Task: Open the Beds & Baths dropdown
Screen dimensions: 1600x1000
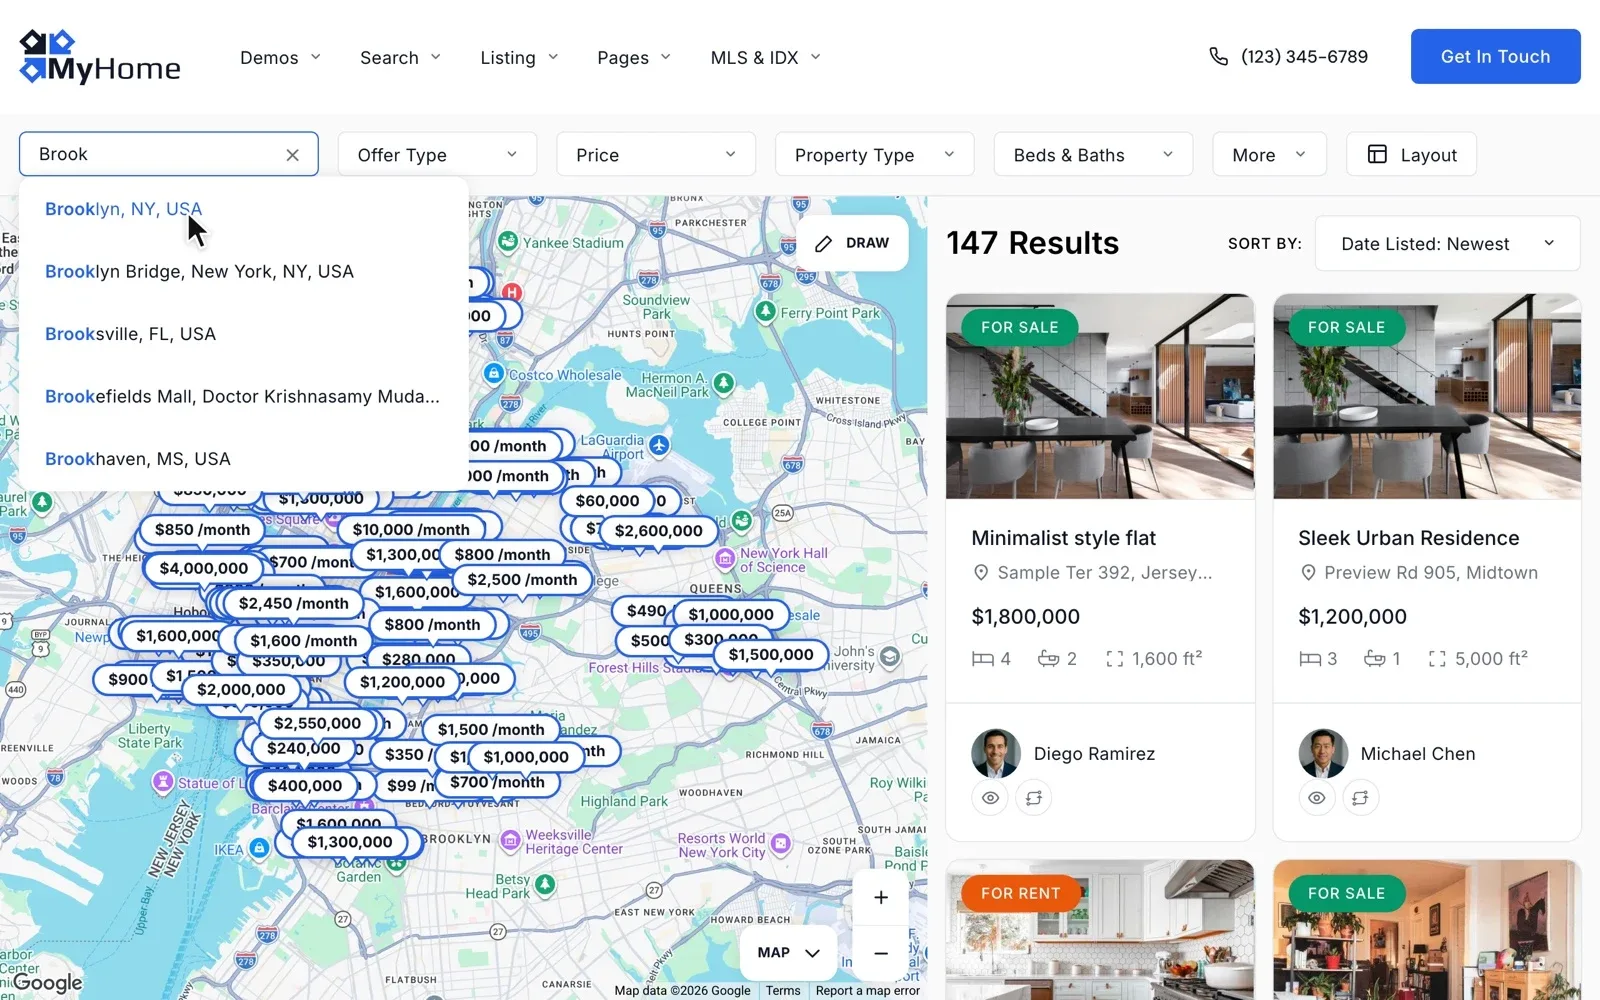Action: pos(1093,154)
